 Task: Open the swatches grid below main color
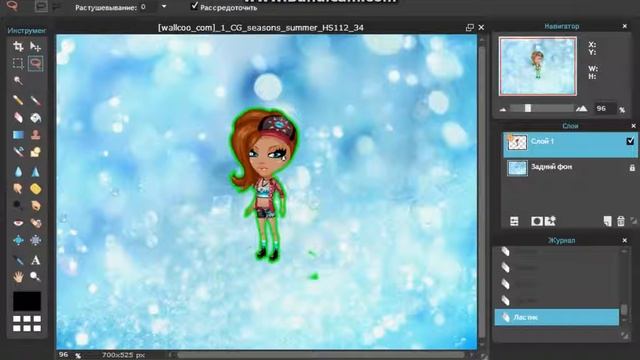click(x=27, y=323)
